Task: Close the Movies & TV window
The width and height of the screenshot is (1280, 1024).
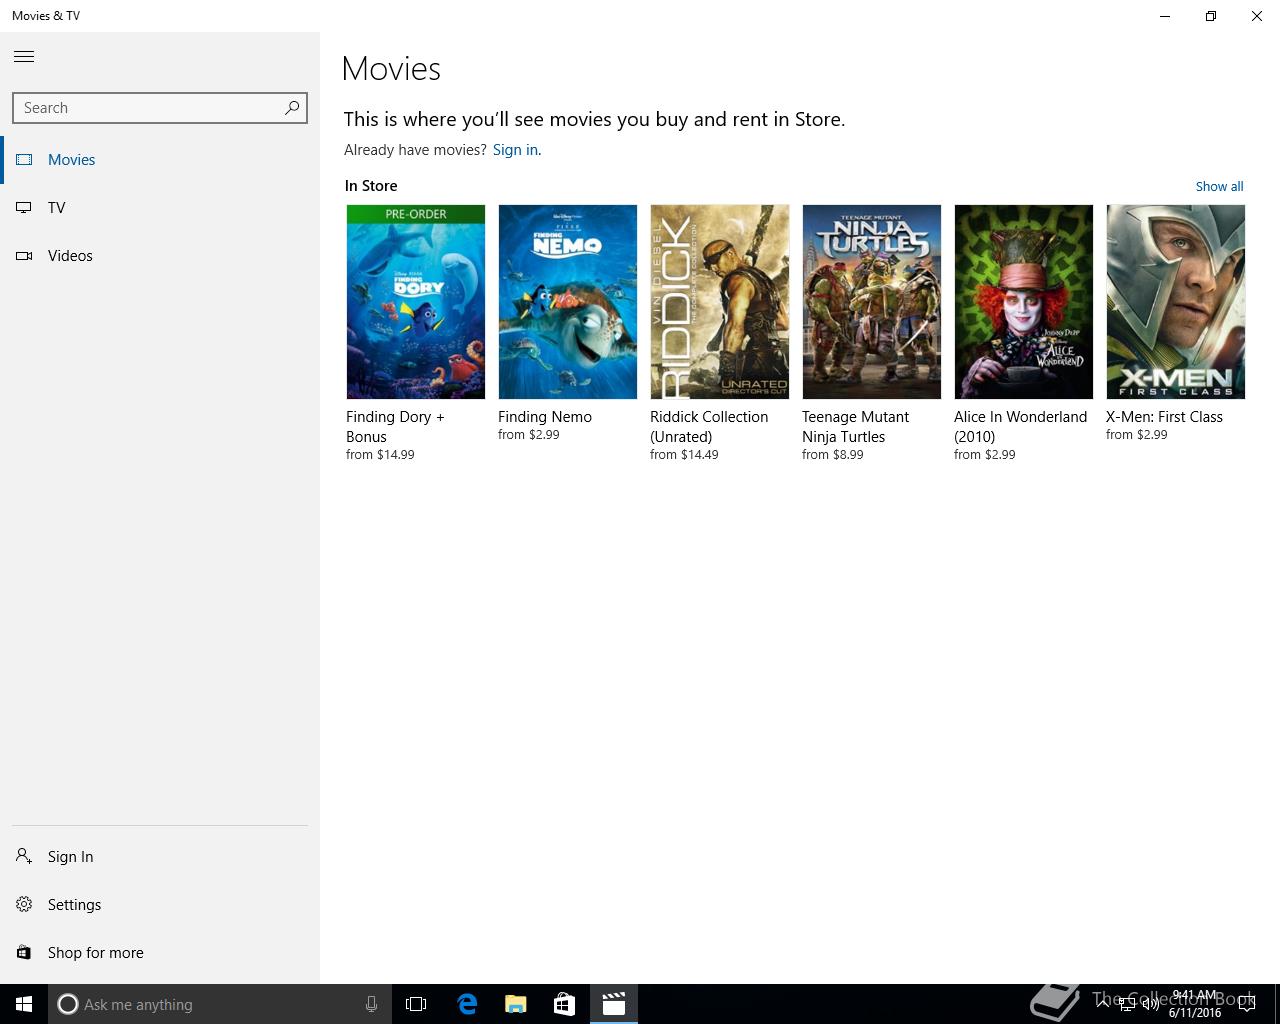Action: click(1257, 16)
